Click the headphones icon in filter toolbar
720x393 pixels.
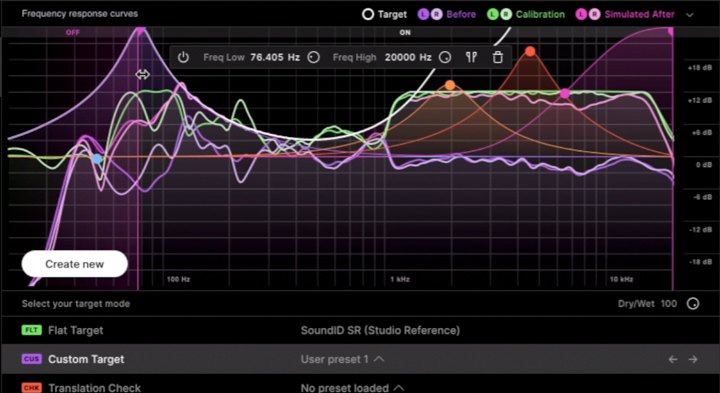(x=471, y=57)
